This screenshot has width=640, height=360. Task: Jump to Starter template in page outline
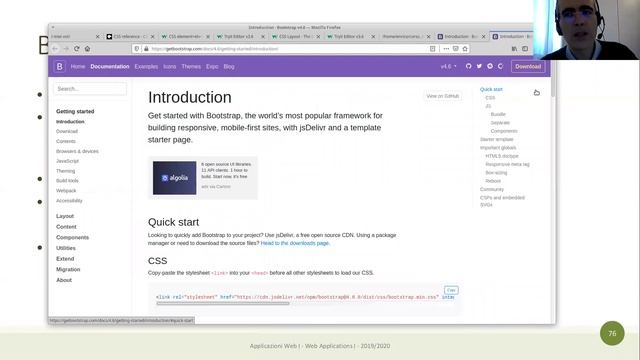[x=496, y=139]
